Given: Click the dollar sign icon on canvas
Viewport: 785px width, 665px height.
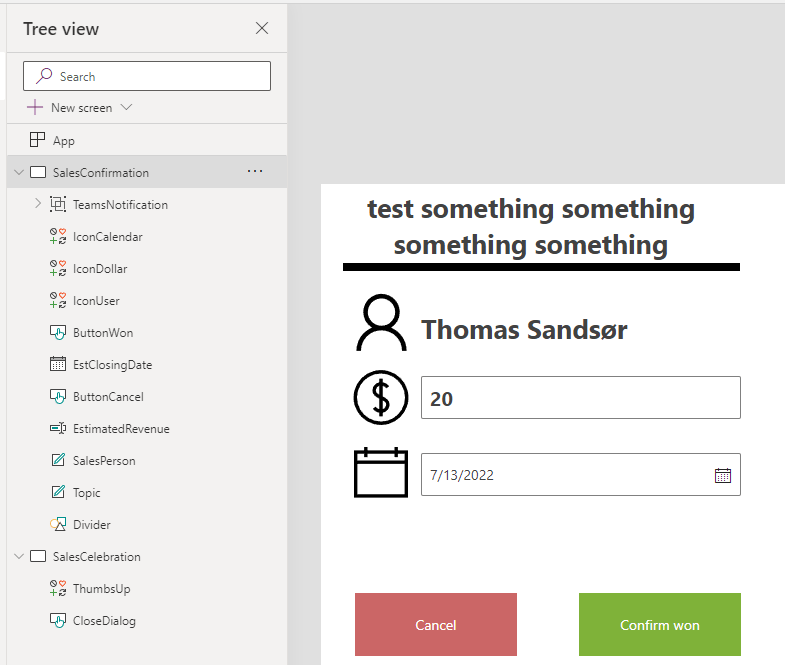Looking at the screenshot, I should click(381, 398).
